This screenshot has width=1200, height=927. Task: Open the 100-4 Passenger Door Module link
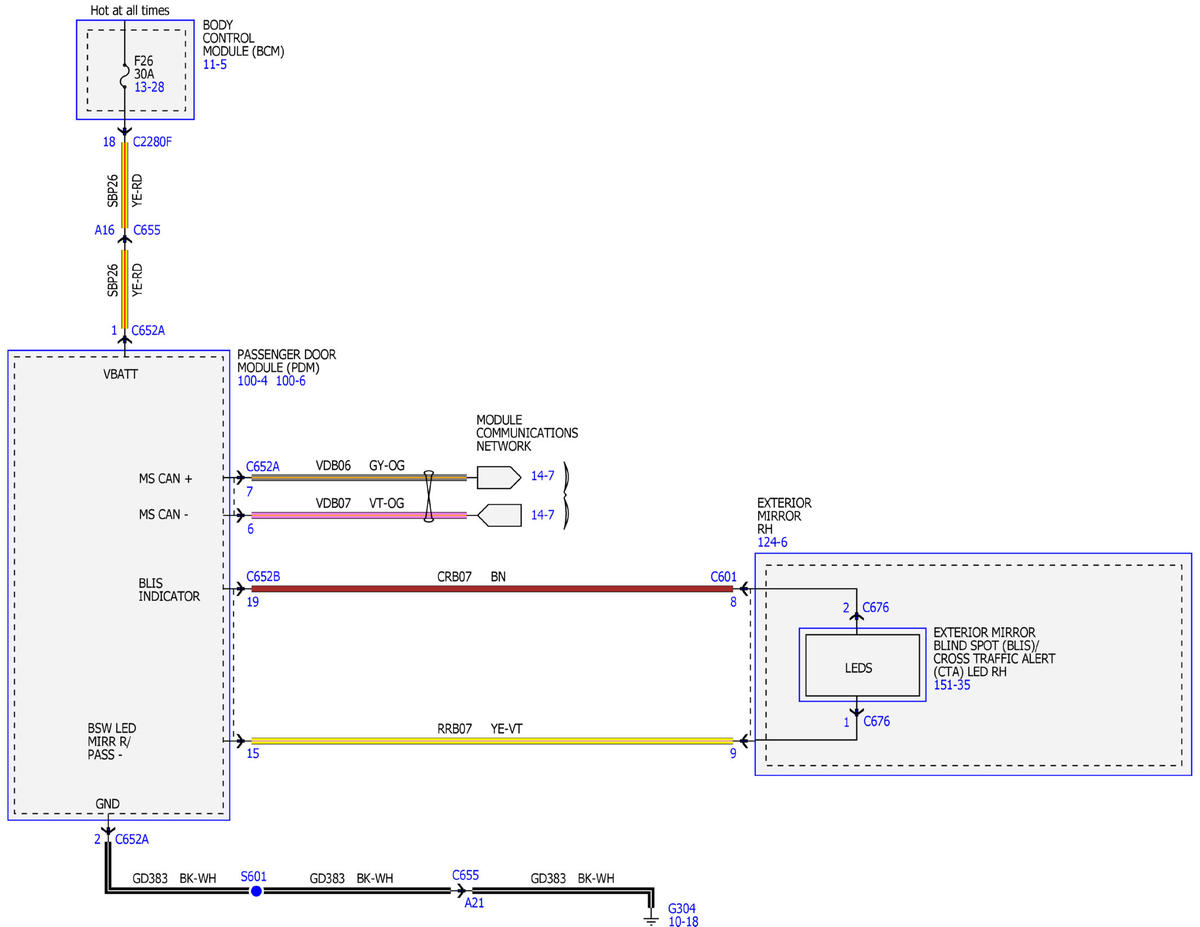[x=253, y=382]
